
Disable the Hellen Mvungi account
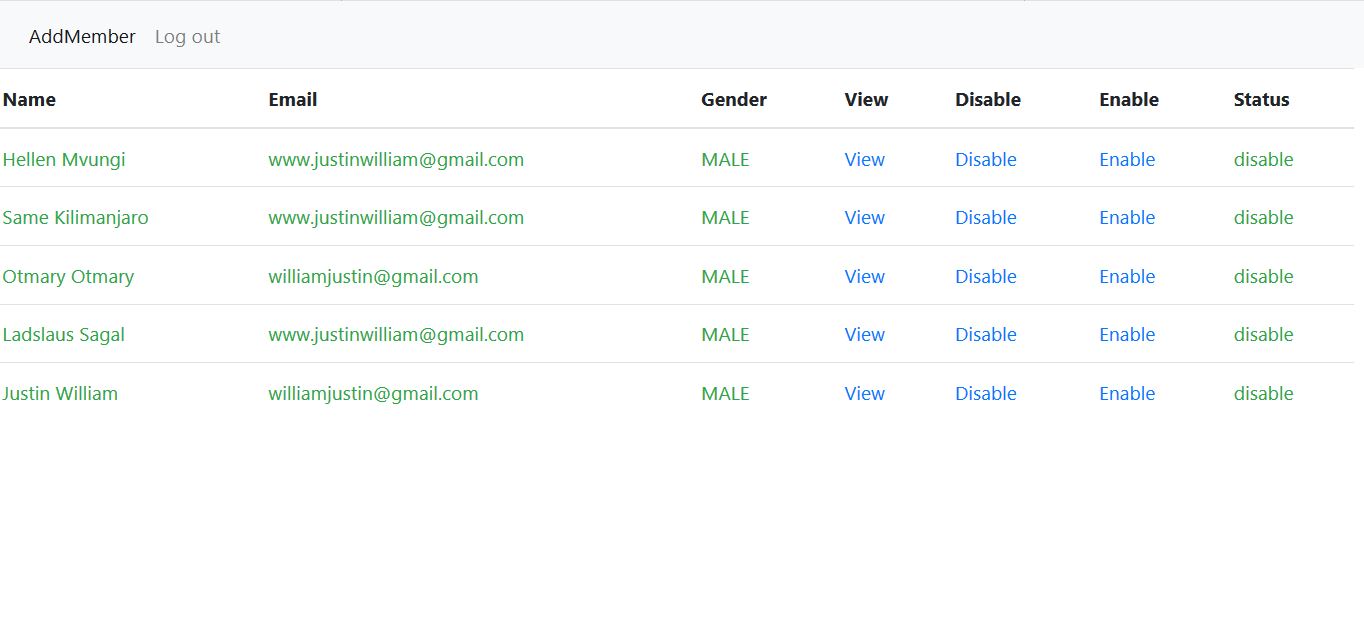985,159
